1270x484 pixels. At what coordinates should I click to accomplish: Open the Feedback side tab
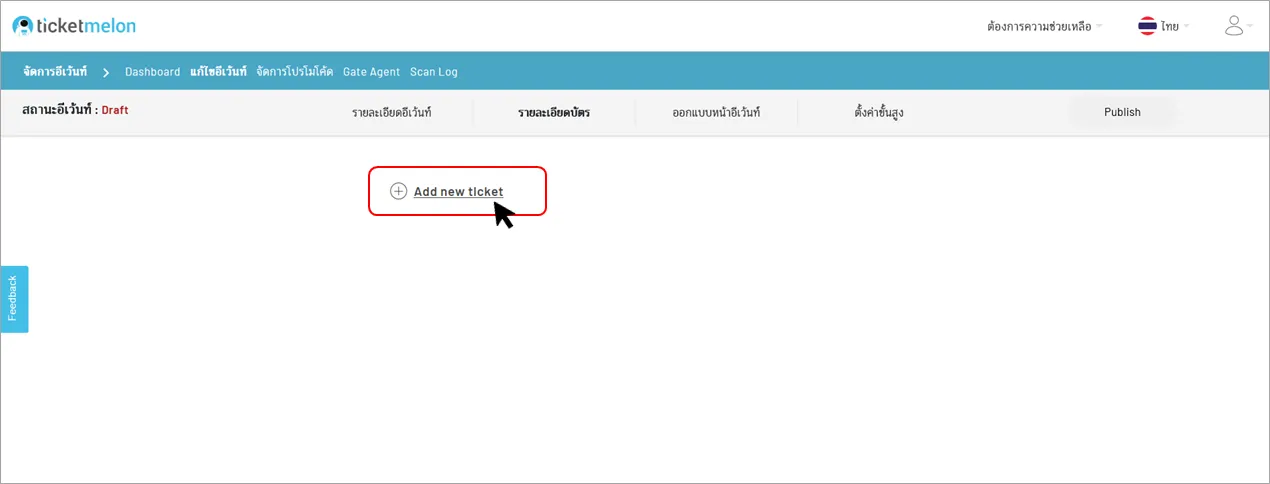(14, 299)
